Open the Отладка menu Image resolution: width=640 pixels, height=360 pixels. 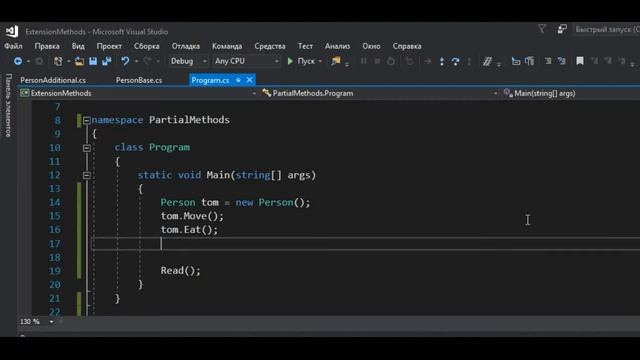tap(186, 46)
